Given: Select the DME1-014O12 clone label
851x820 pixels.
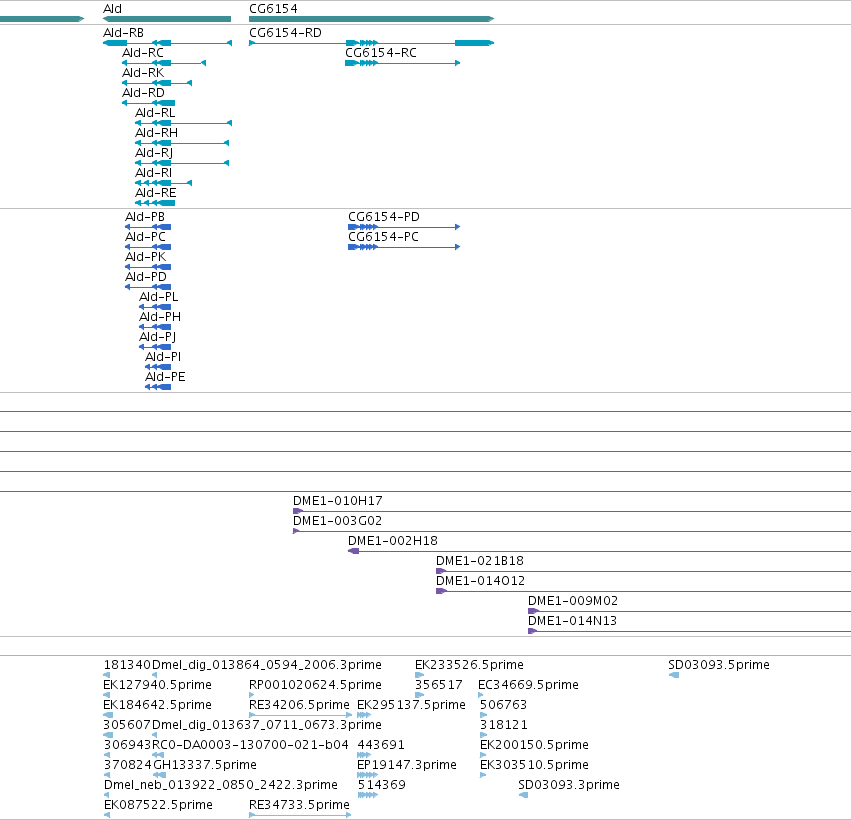Looking at the screenshot, I should click(480, 582).
